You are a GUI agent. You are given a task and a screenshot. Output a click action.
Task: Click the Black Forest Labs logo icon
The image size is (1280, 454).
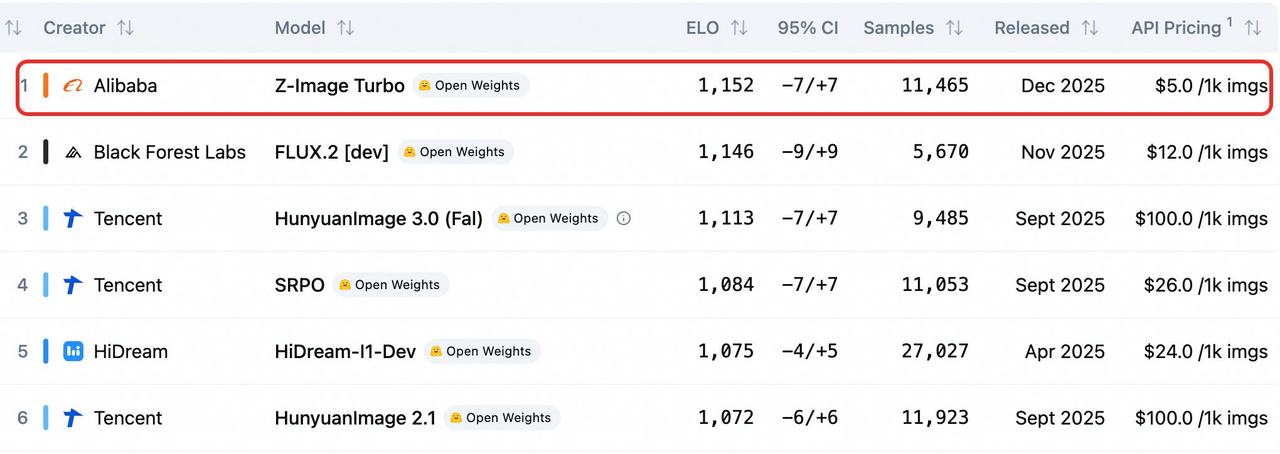73,153
